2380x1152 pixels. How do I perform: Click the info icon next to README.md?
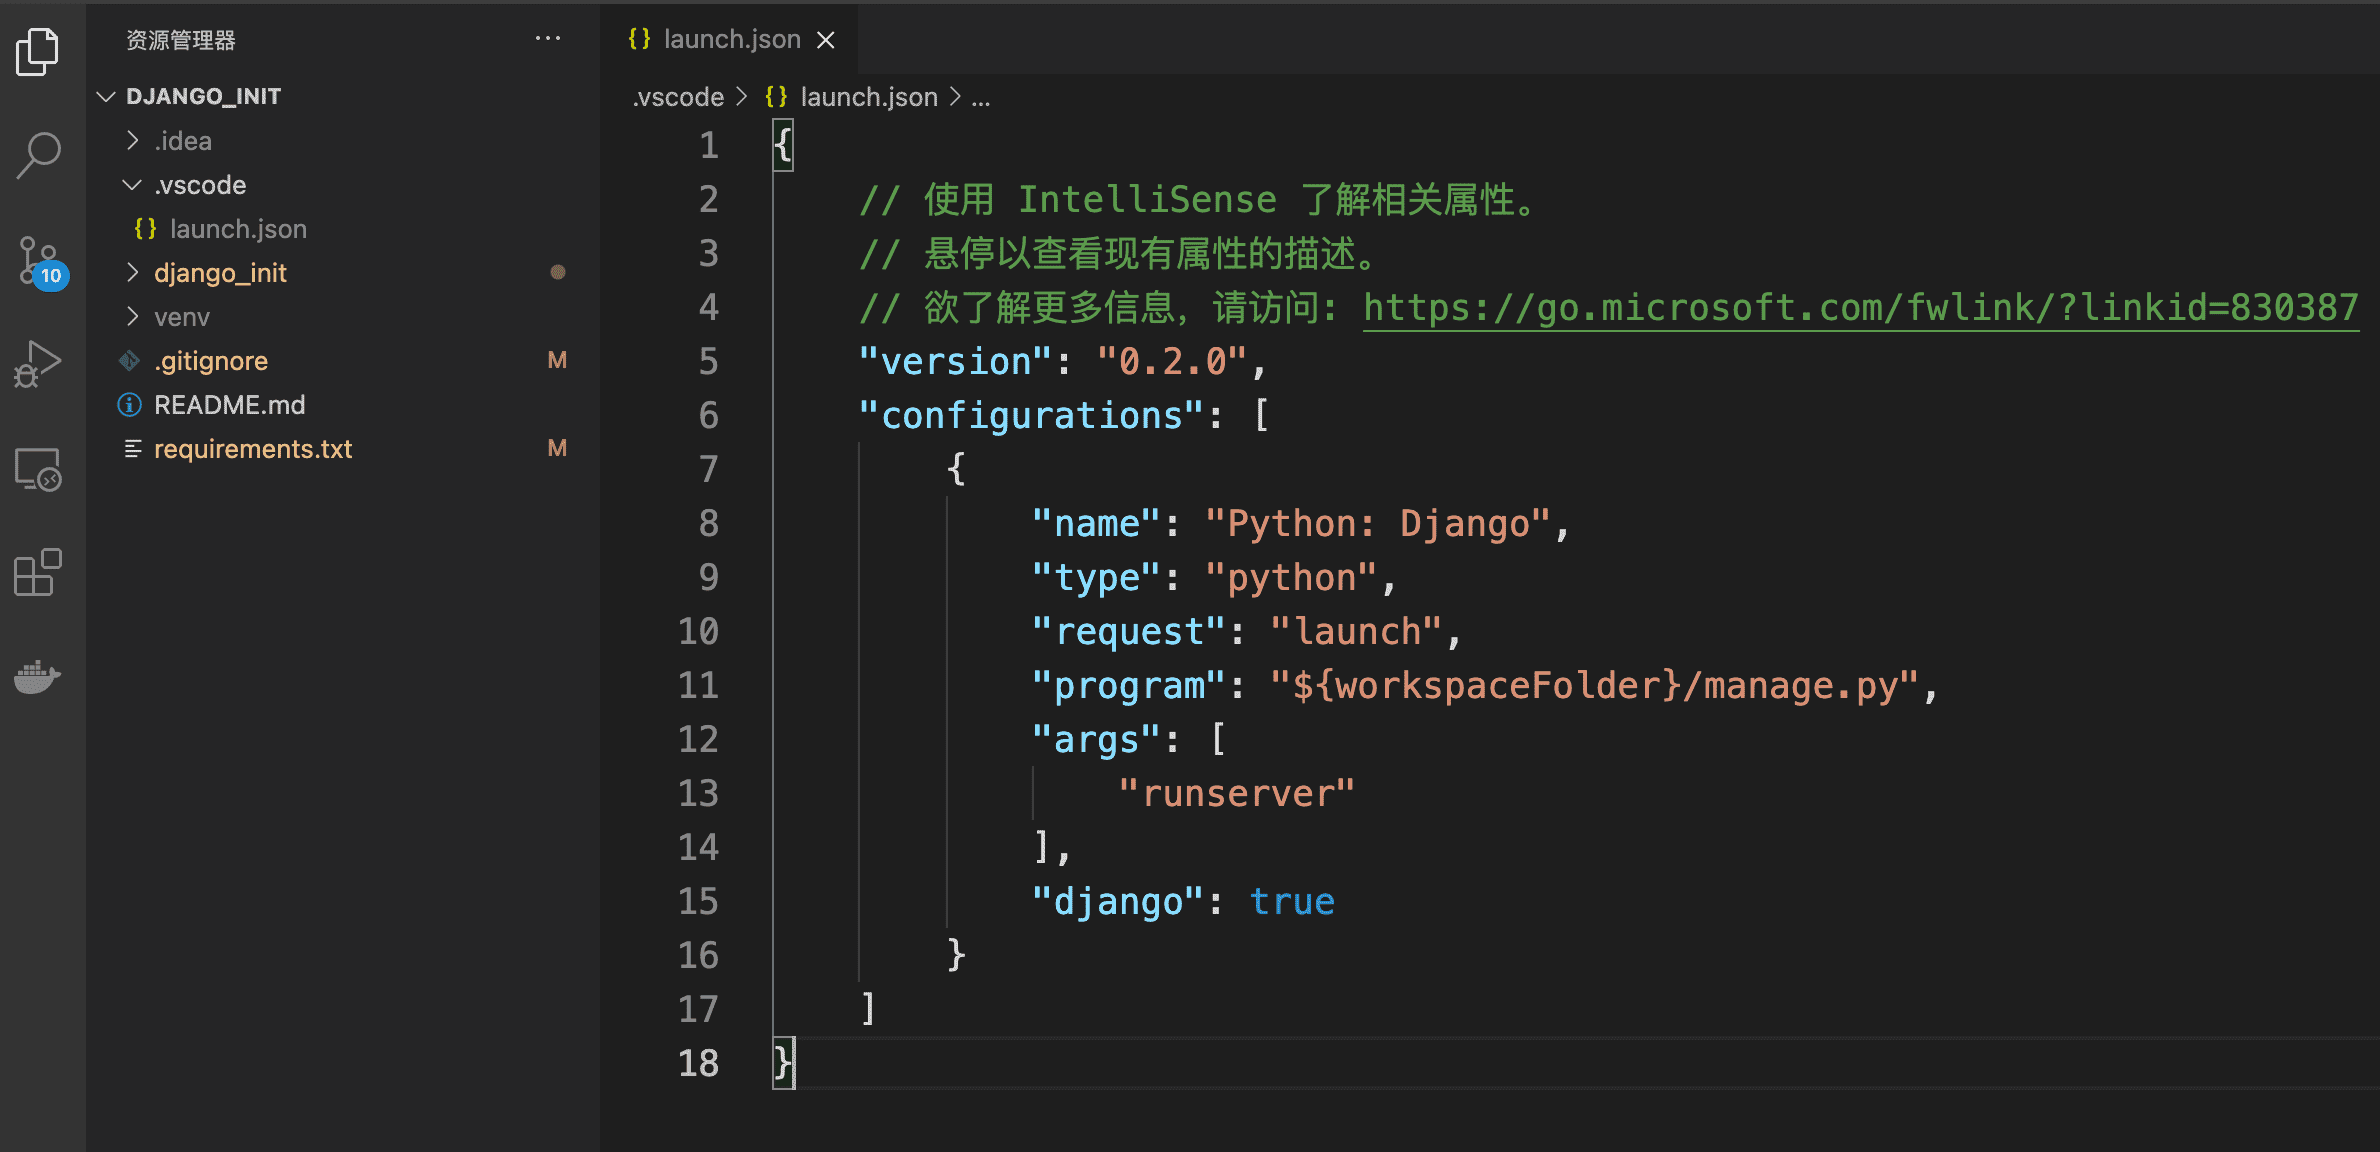tap(129, 405)
